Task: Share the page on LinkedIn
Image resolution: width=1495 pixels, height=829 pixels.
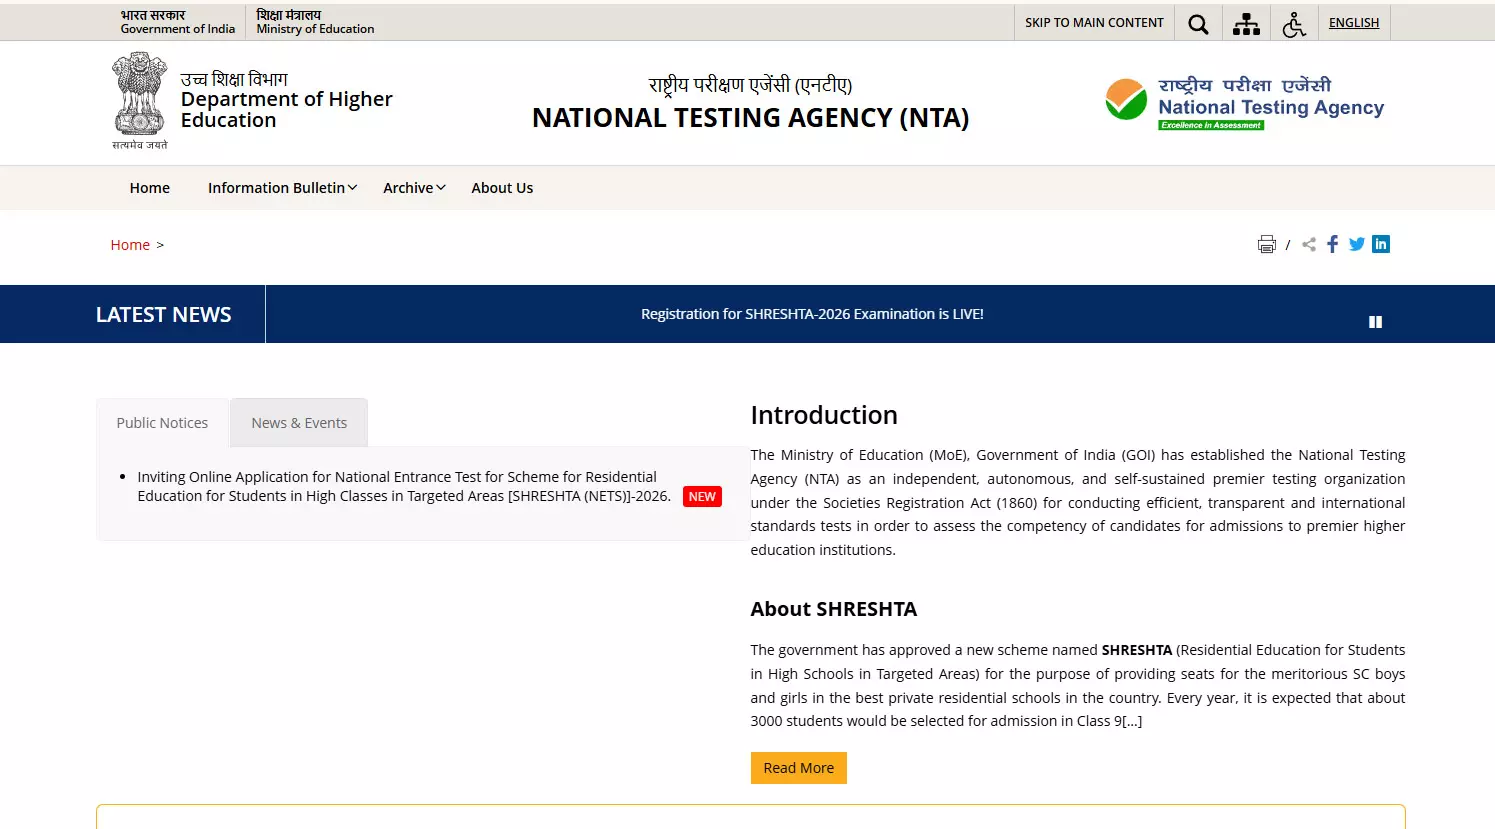Action: coord(1381,244)
